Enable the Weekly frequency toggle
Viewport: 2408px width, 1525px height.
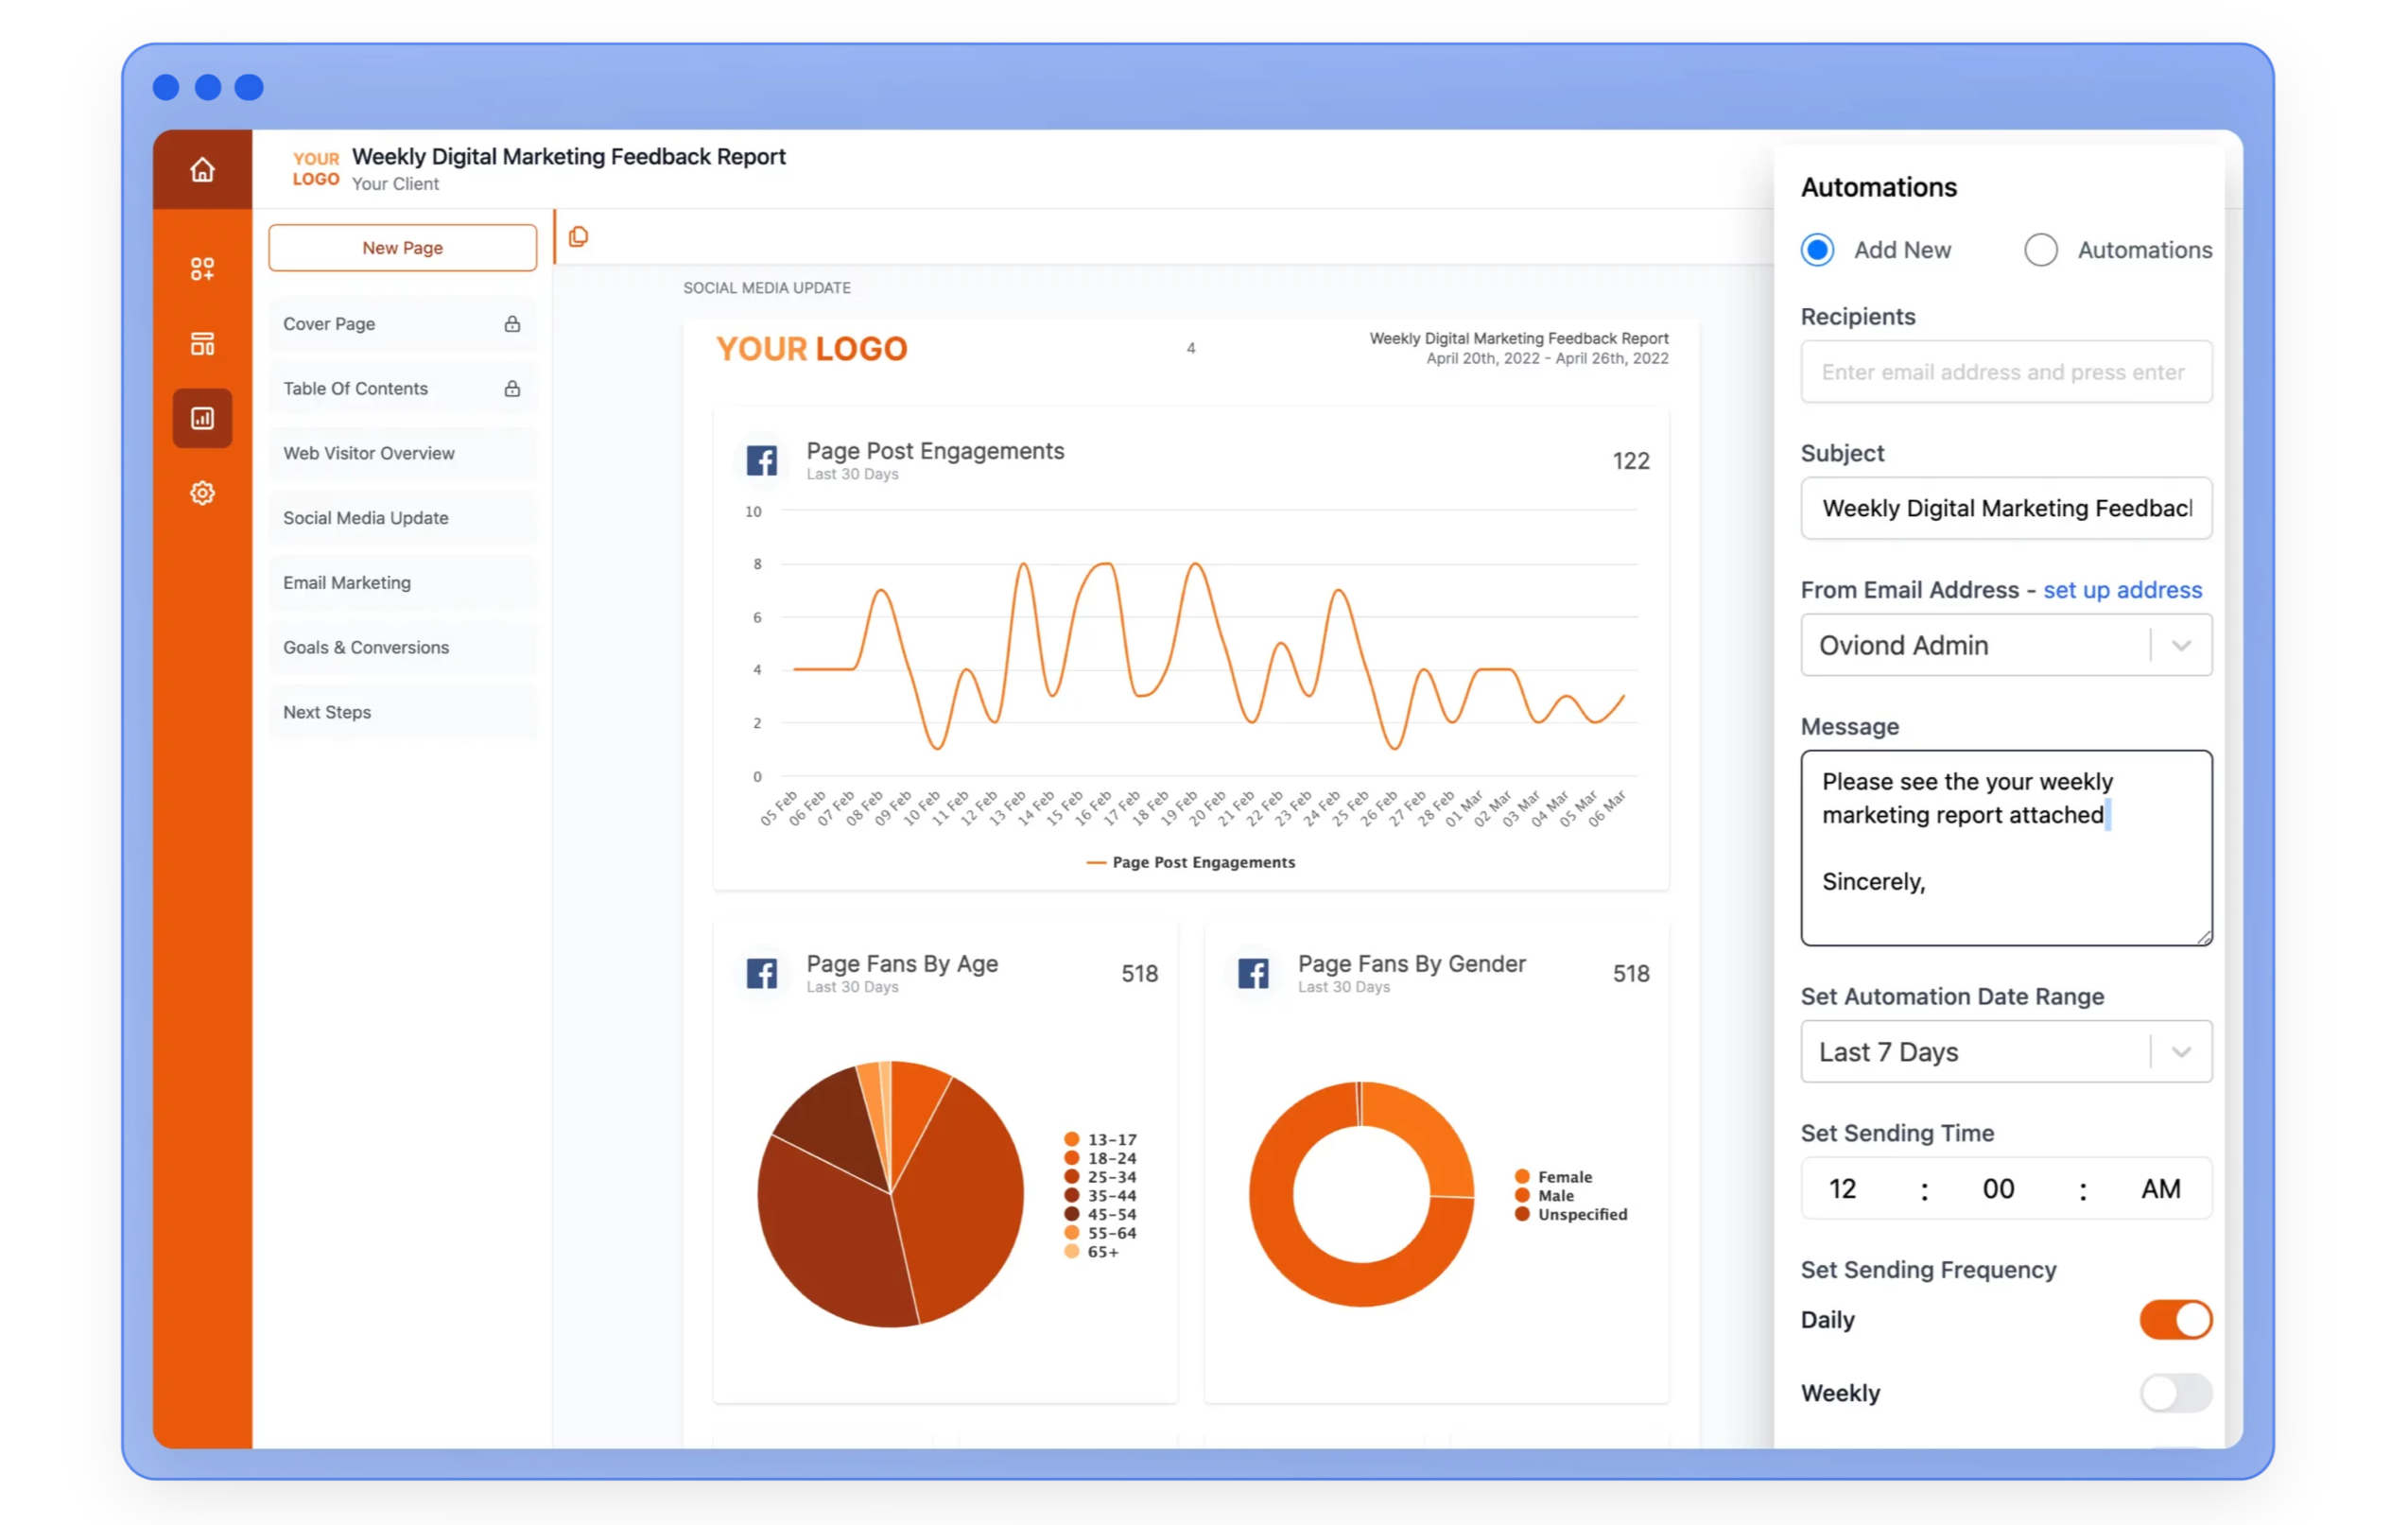click(x=2175, y=1393)
